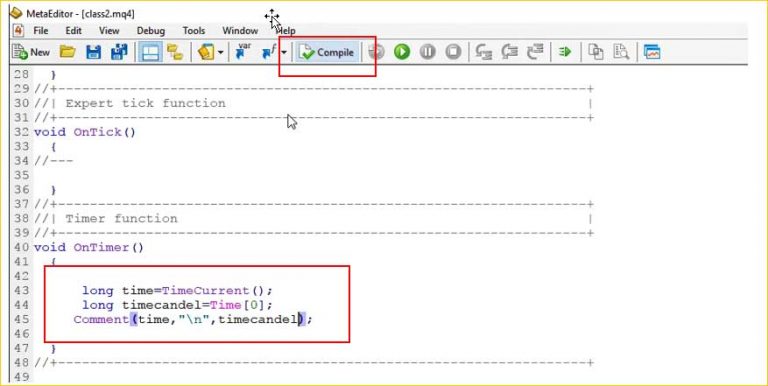This screenshot has width=768, height=386.
Task: Create a new file with New button
Action: pos(31,52)
